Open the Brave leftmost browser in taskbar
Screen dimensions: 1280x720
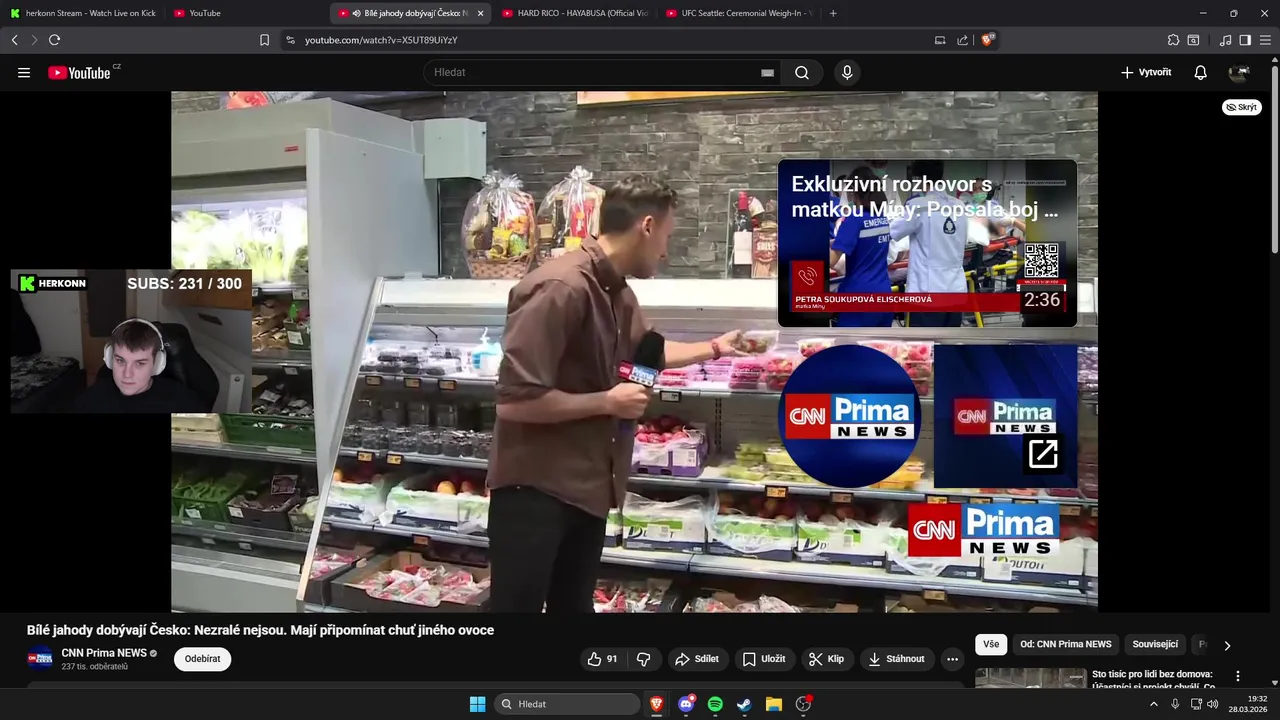pyautogui.click(x=657, y=704)
